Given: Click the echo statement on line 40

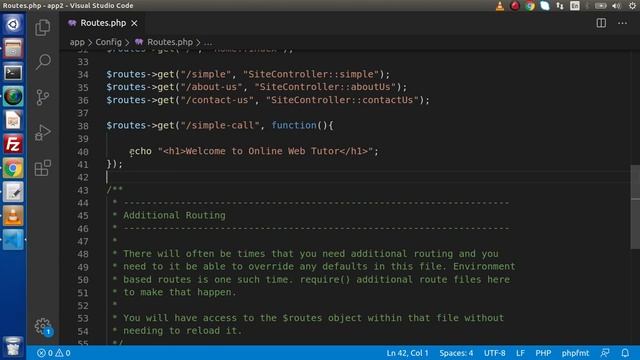Looking at the screenshot, I should pos(254,151).
